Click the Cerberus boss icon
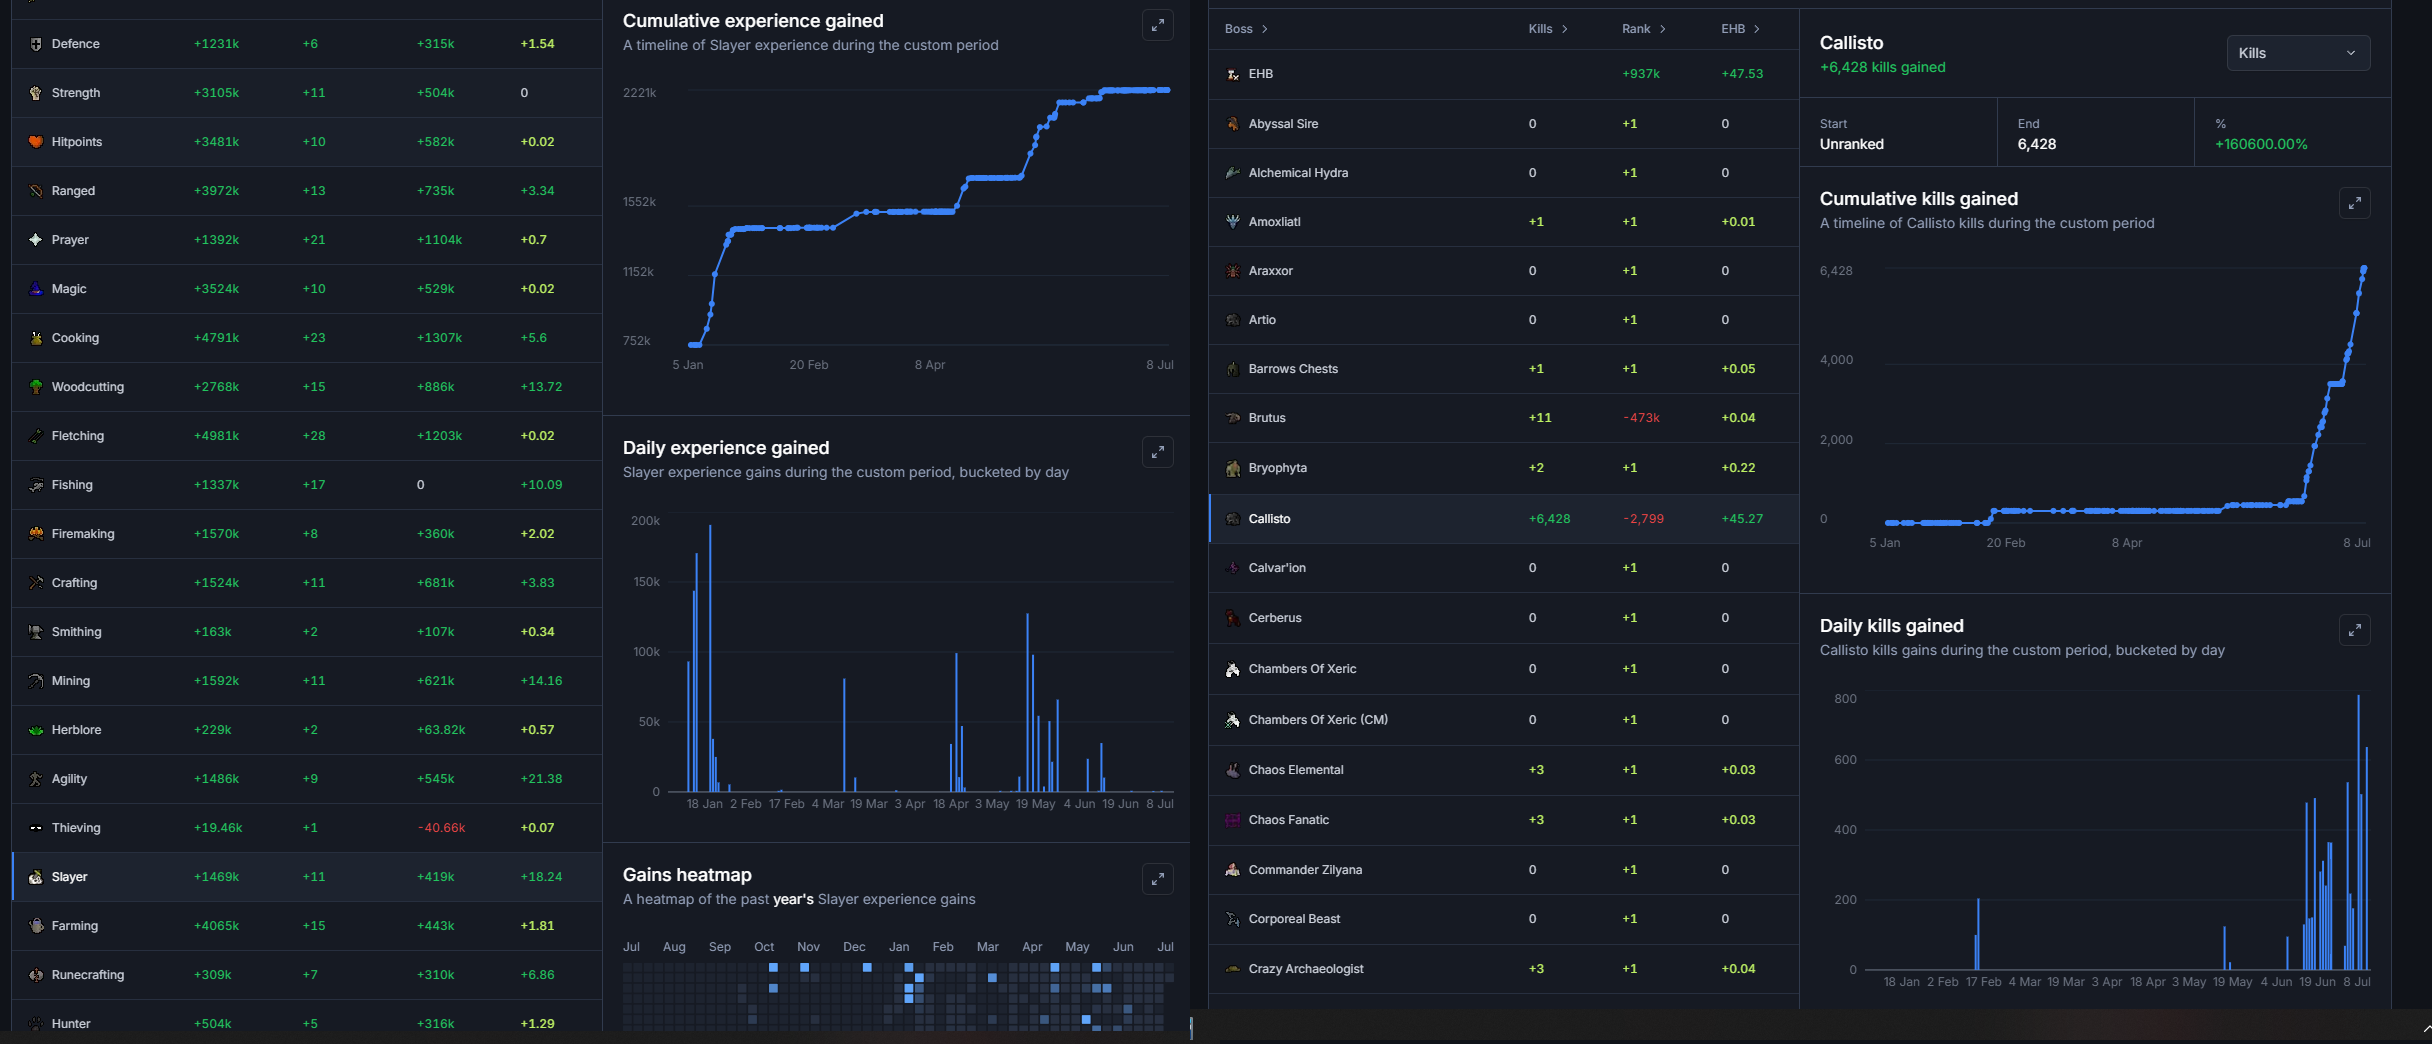Viewport: 2432px width, 1044px height. point(1233,618)
